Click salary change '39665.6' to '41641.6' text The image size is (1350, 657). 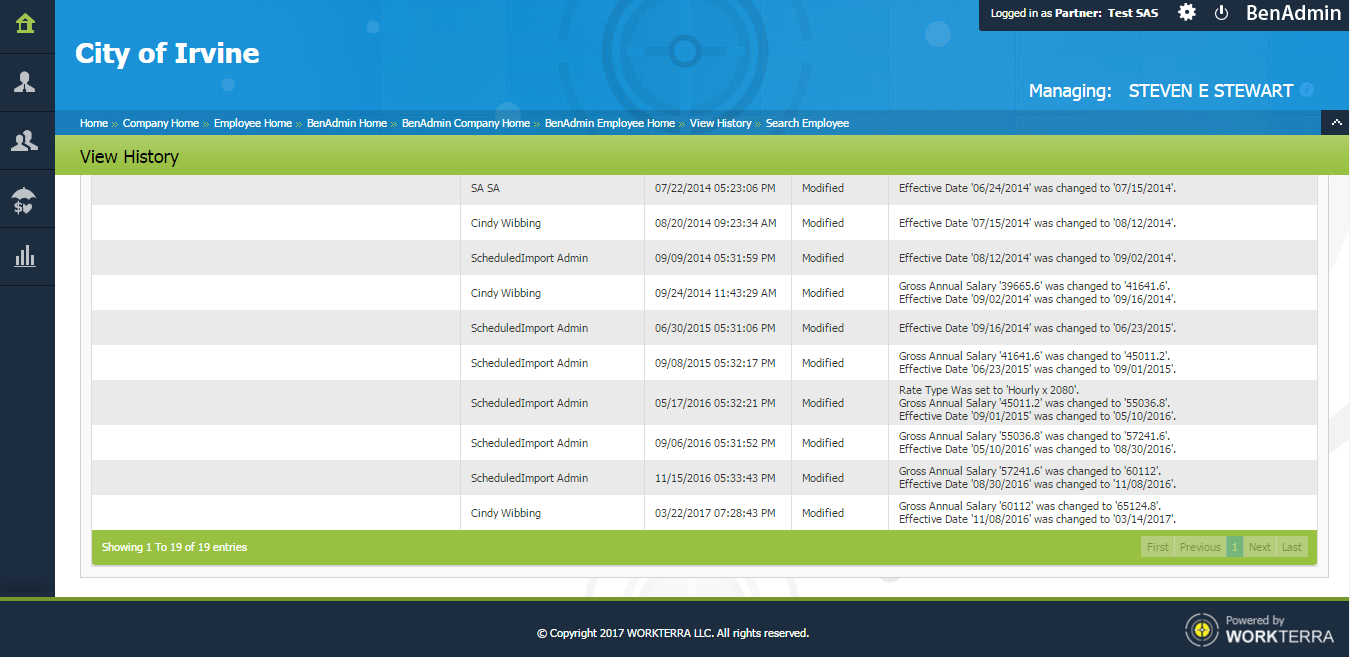coord(1034,286)
